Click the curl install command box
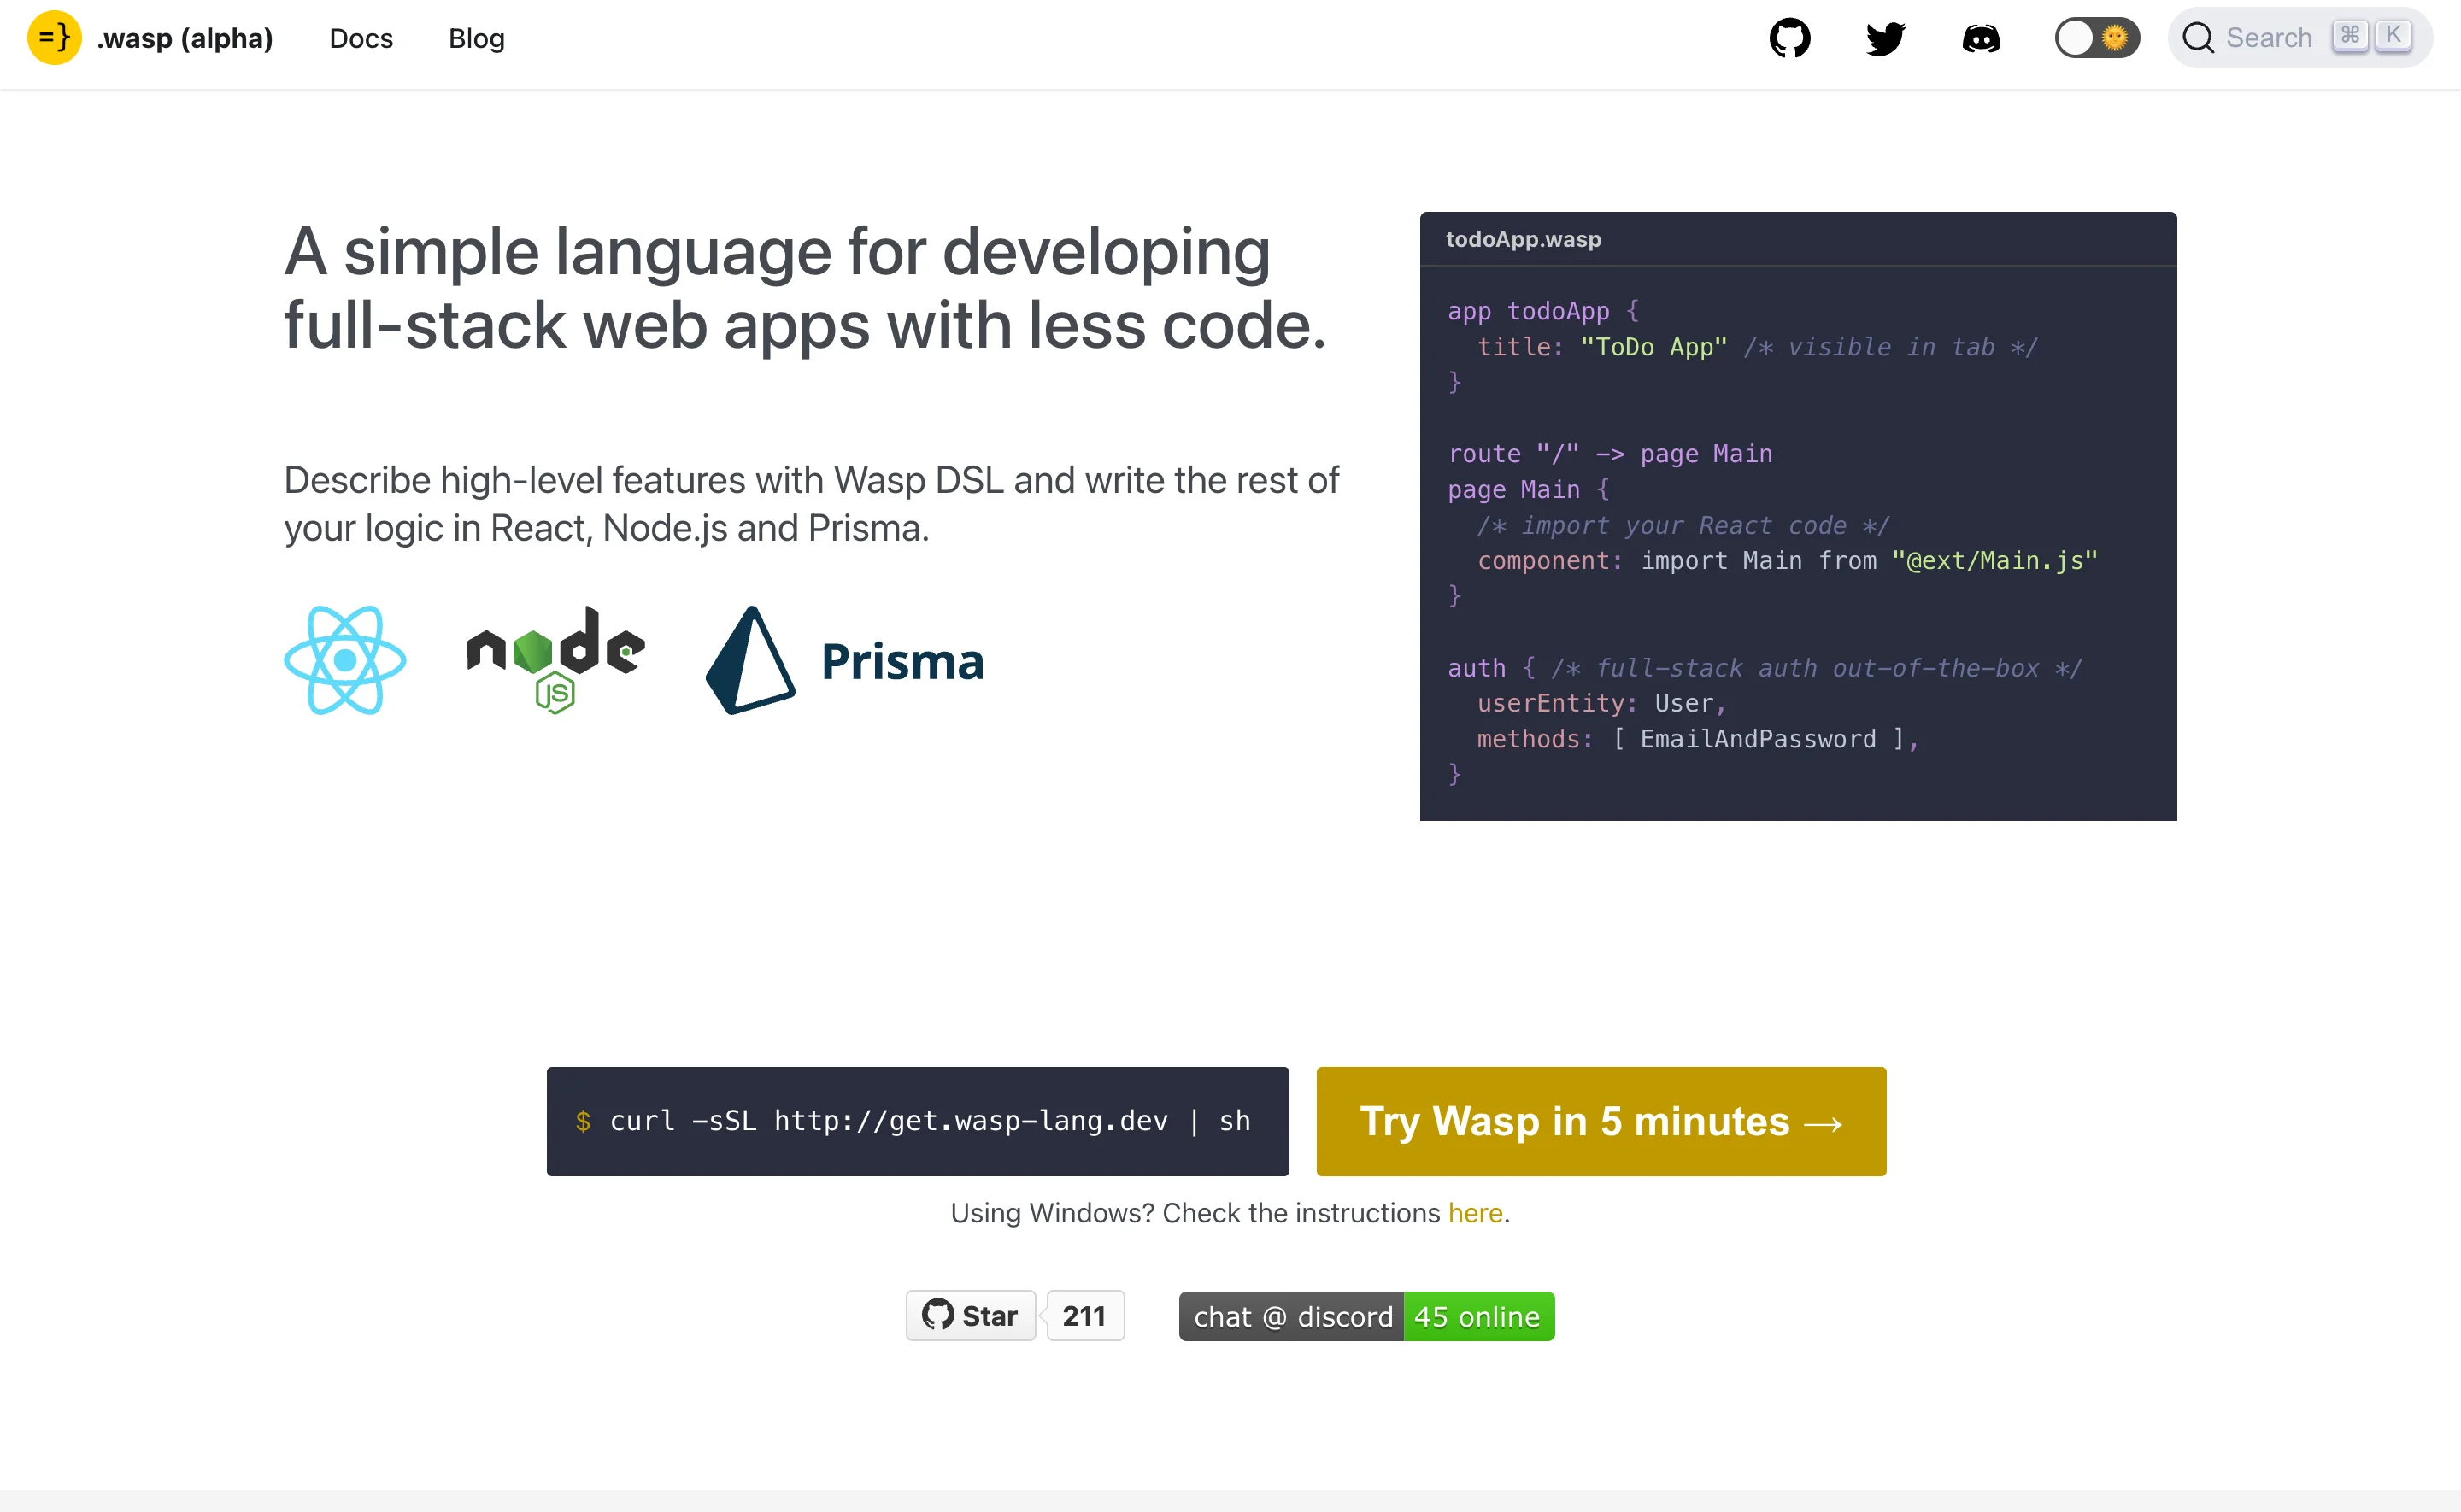 918,1121
